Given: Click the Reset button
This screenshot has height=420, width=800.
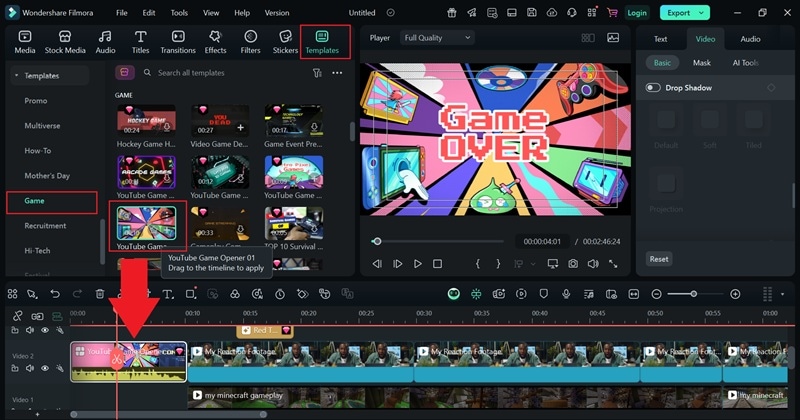Looking at the screenshot, I should pyautogui.click(x=659, y=259).
